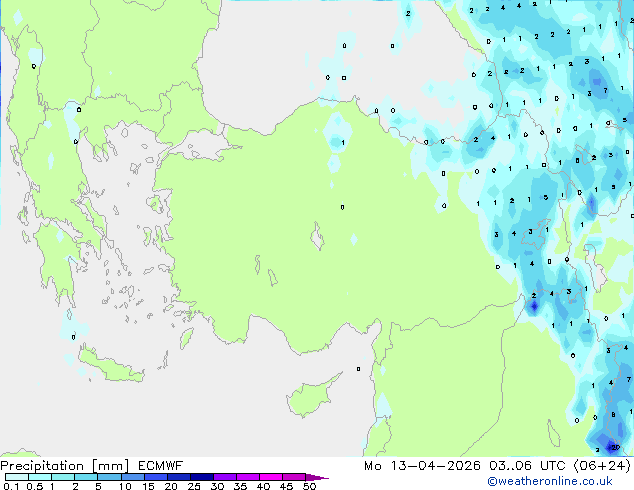Click the 0.1–0.5 mm palest legend swatch
The height and width of the screenshot is (490, 634).
tap(17, 477)
